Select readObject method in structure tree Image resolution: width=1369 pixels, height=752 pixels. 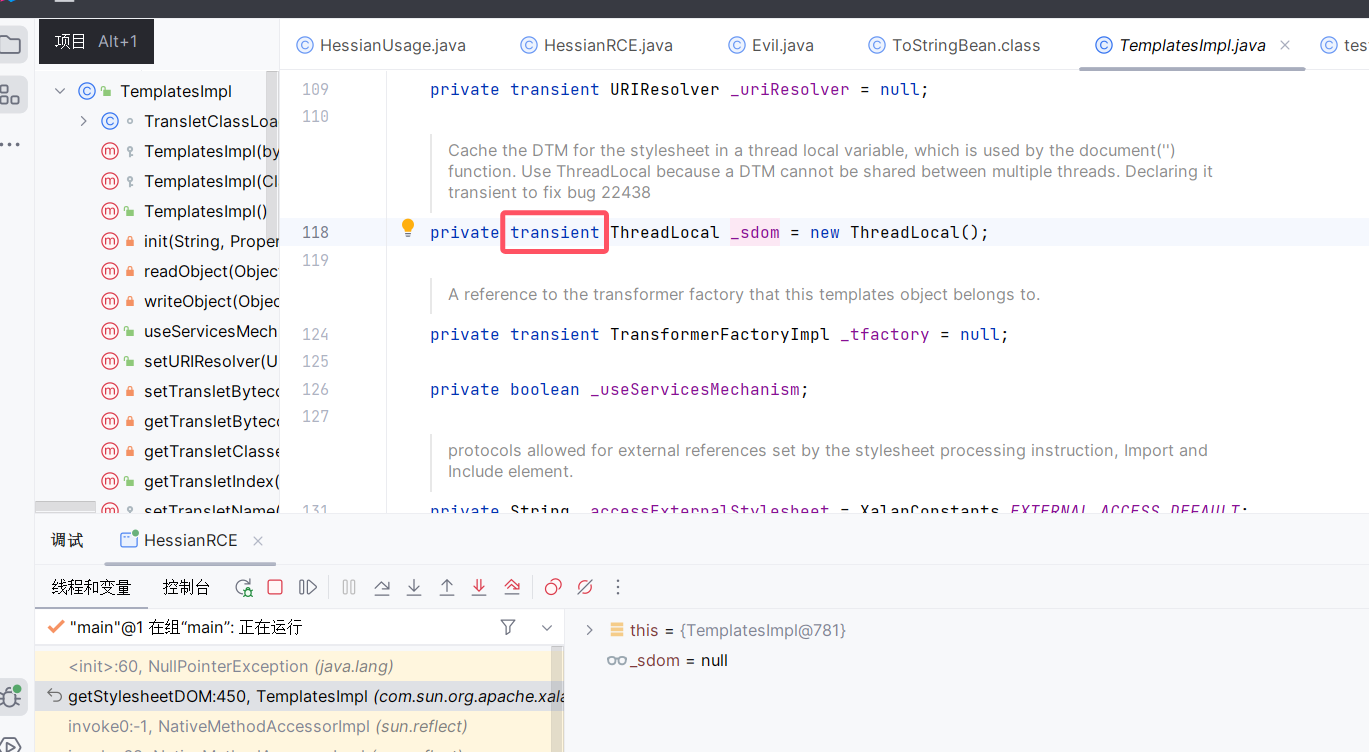click(x=190, y=271)
